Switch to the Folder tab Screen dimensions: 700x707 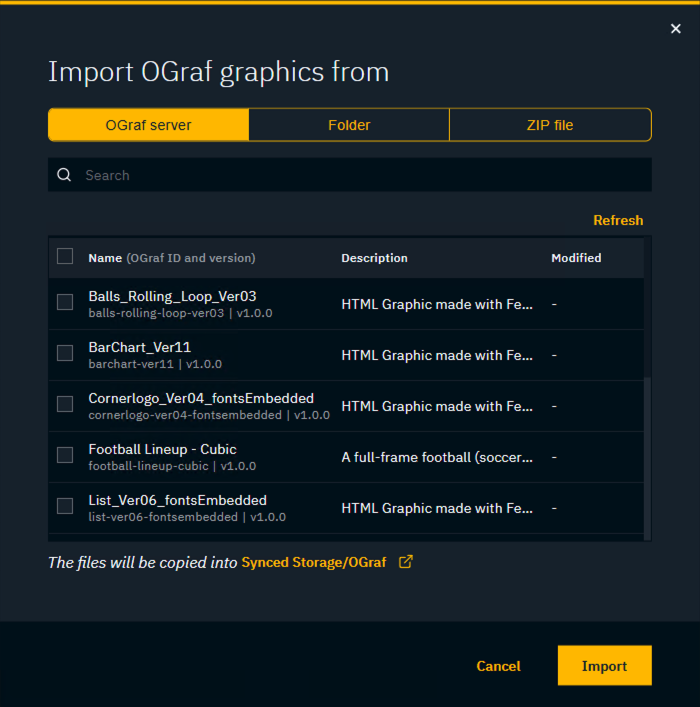[x=349, y=125]
